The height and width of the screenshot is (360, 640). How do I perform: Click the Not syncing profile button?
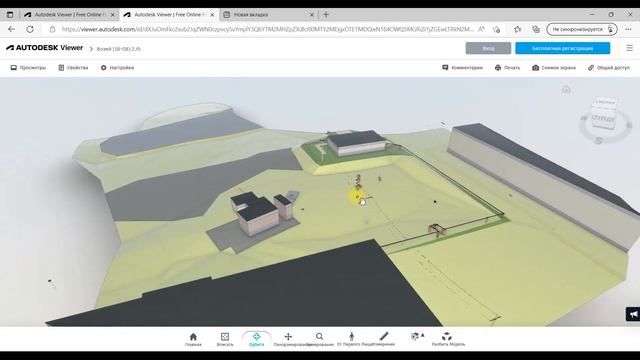(582, 29)
